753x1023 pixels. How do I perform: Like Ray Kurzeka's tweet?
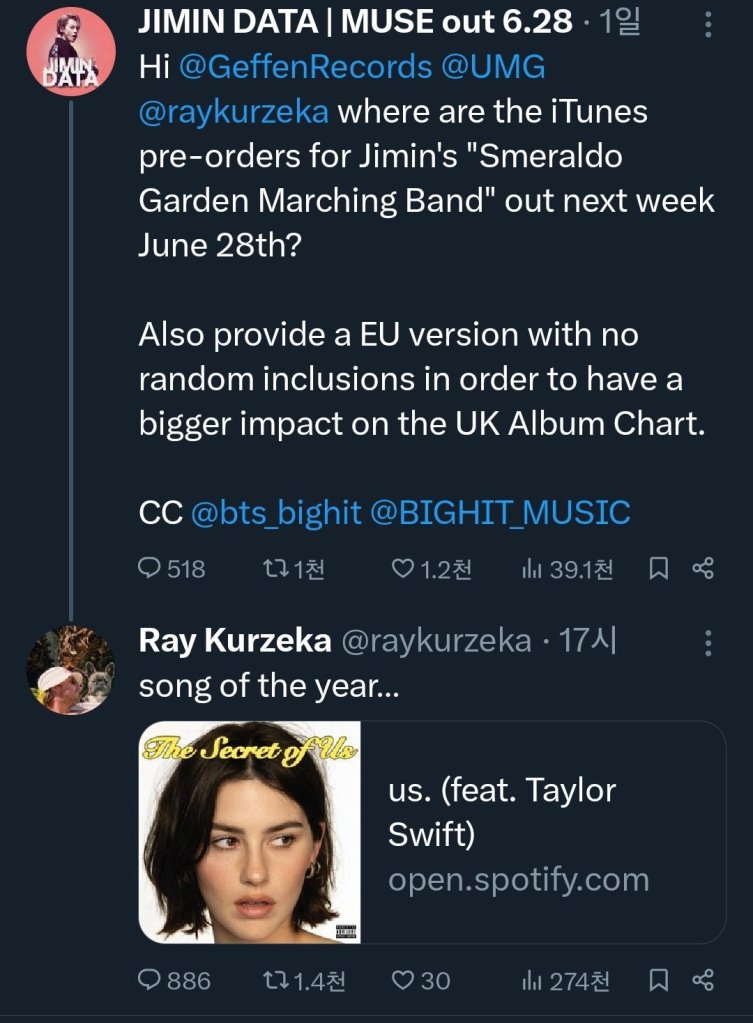point(402,980)
